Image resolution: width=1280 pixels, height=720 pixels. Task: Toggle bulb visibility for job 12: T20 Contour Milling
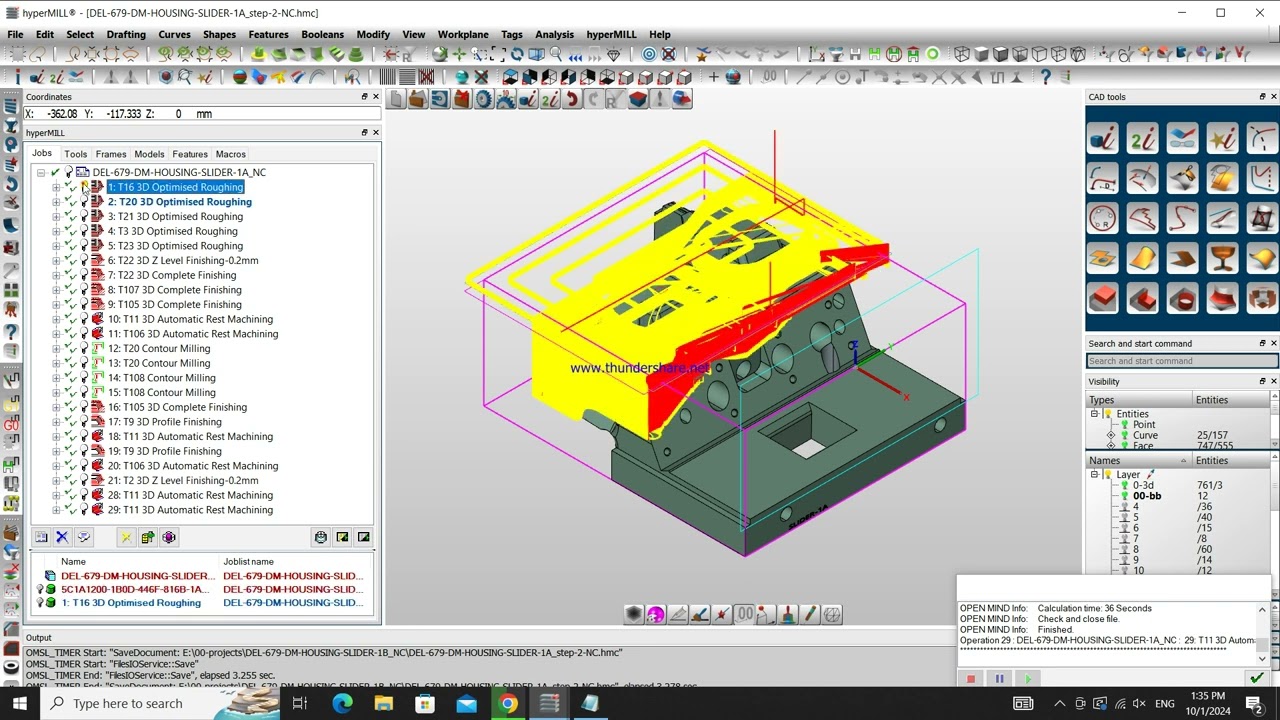(x=84, y=348)
